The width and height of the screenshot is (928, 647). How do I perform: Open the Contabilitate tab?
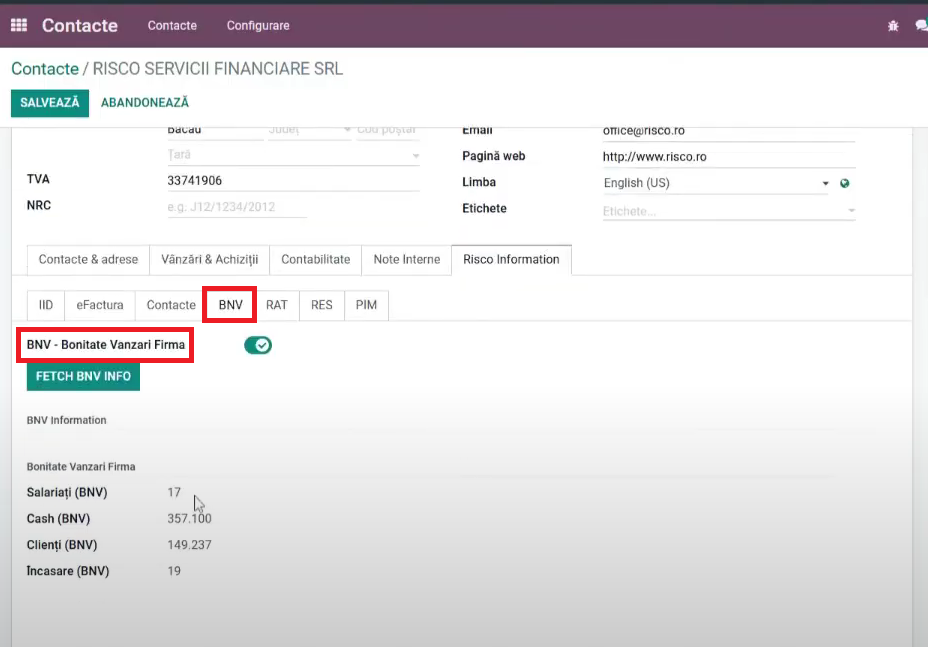(315, 259)
